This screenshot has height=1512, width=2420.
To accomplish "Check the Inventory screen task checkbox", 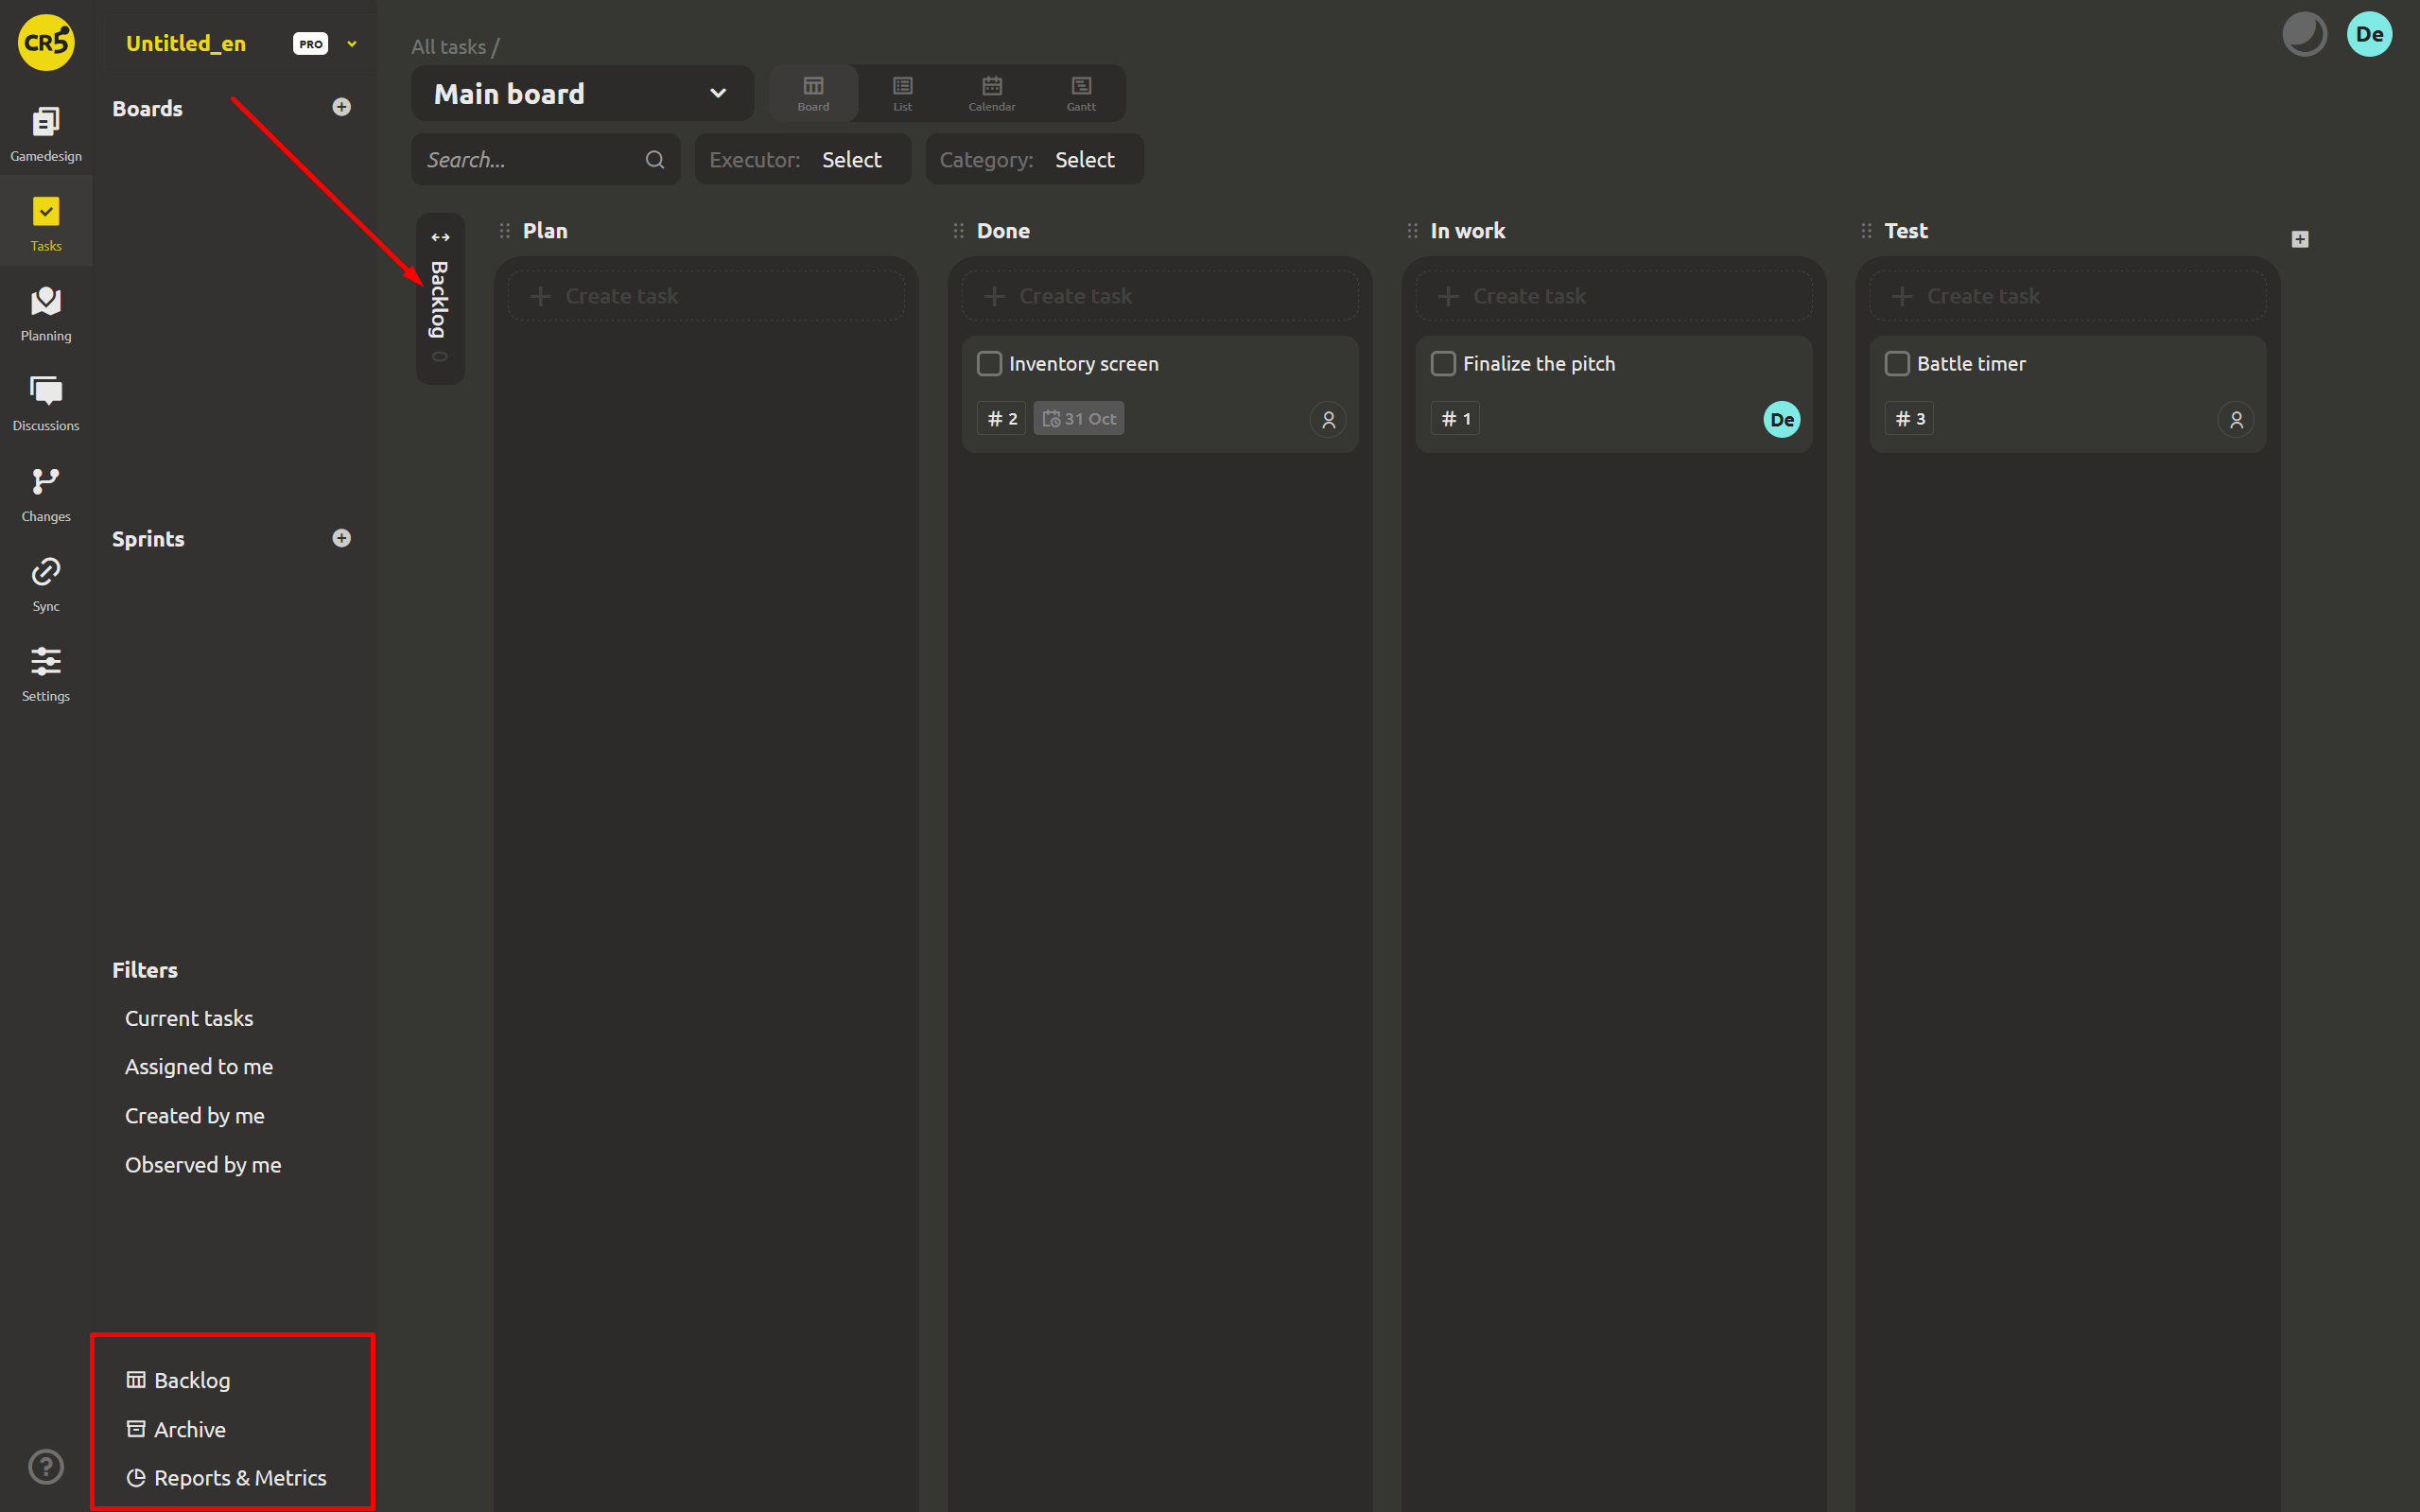I will coord(989,364).
